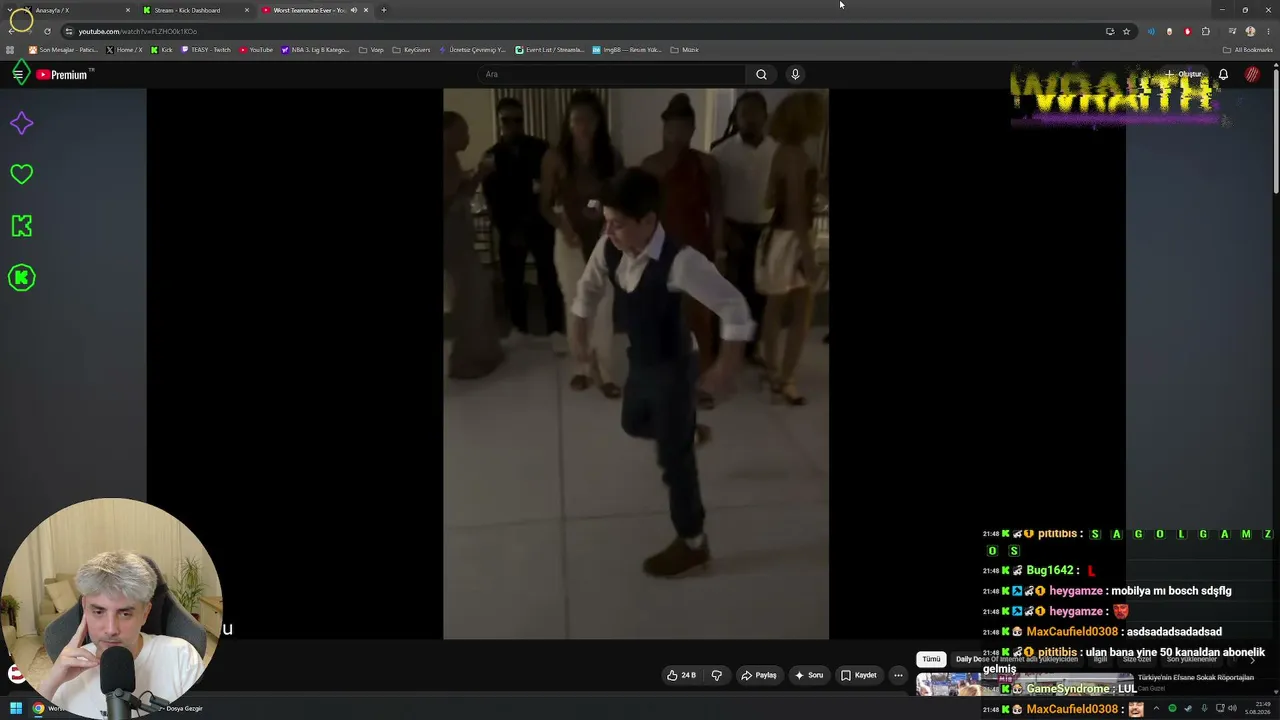Viewport: 1280px width, 720px height.
Task: Open the Apps grid bookmark shortcut
Action: click(11, 50)
